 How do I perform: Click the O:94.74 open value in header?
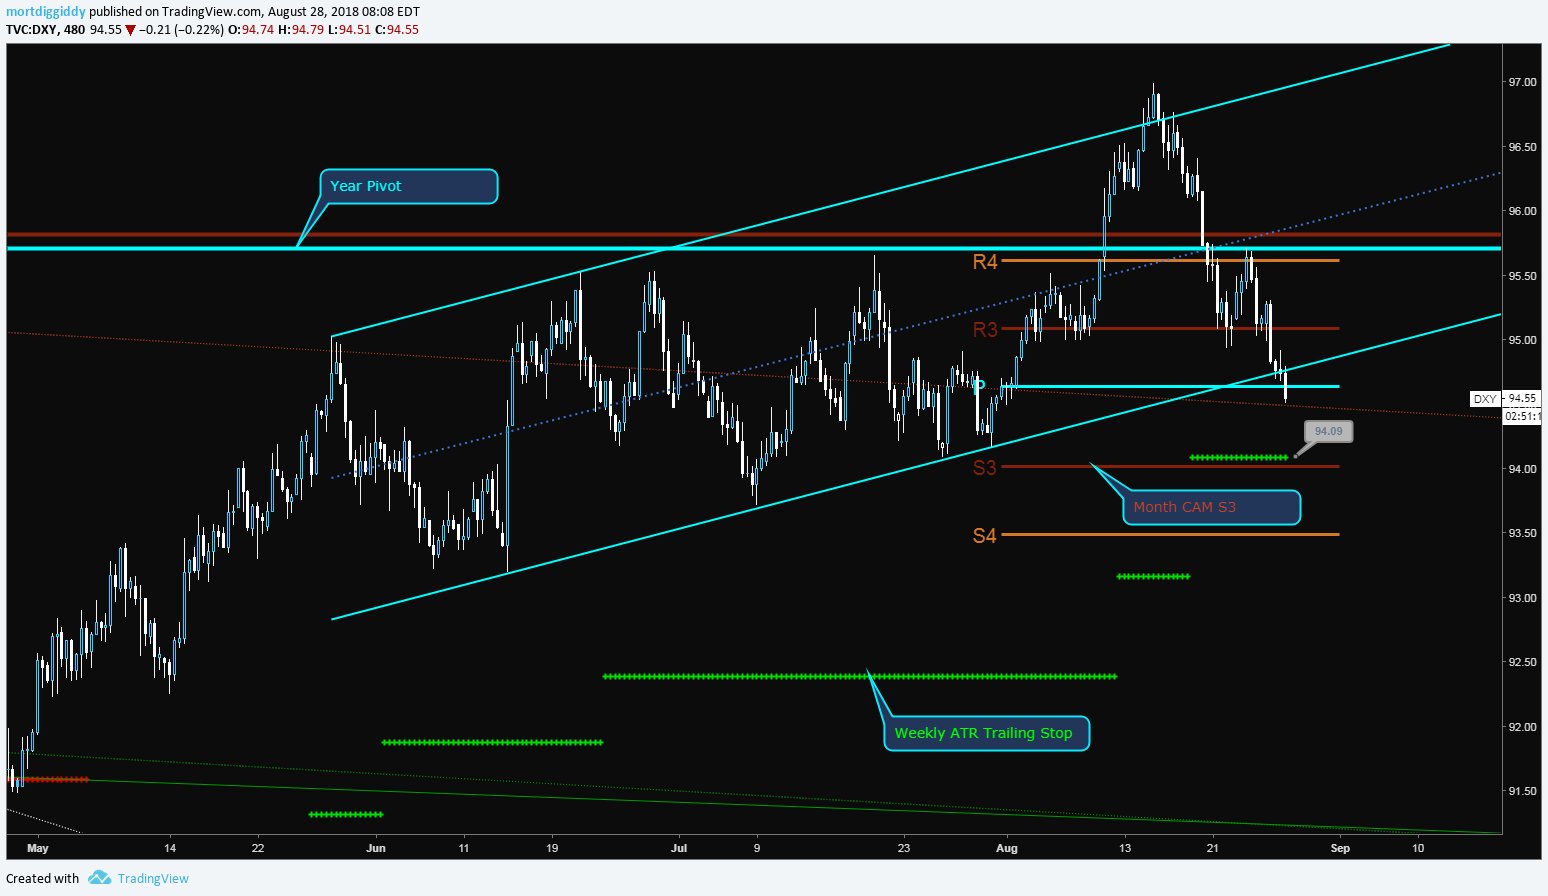pyautogui.click(x=251, y=30)
